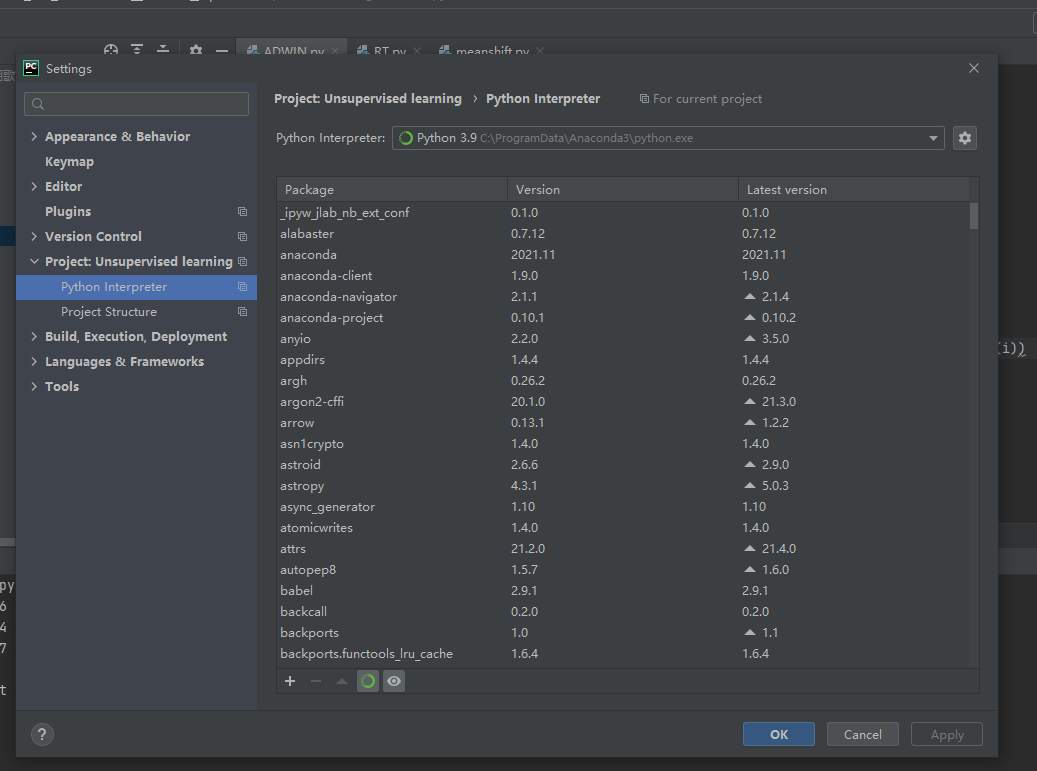The image size is (1037, 771).
Task: Upgrade package using the upward arrow icon
Action: pyautogui.click(x=341, y=681)
